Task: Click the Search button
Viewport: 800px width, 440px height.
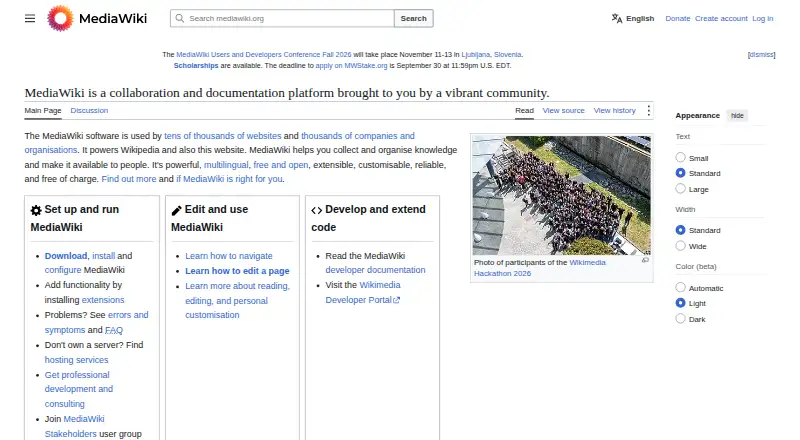Action: pos(413,18)
